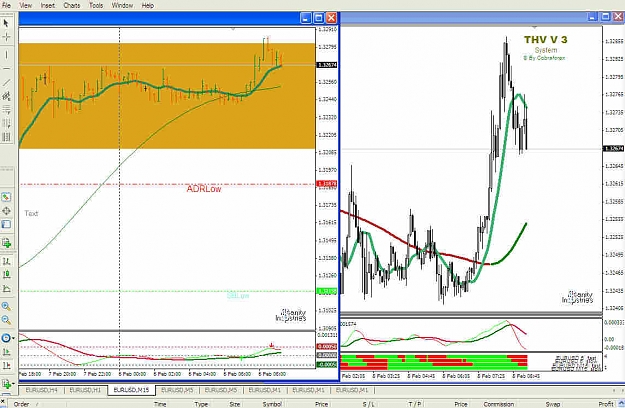Click the Commission column header
This screenshot has height=408, width=625.
coord(499,404)
